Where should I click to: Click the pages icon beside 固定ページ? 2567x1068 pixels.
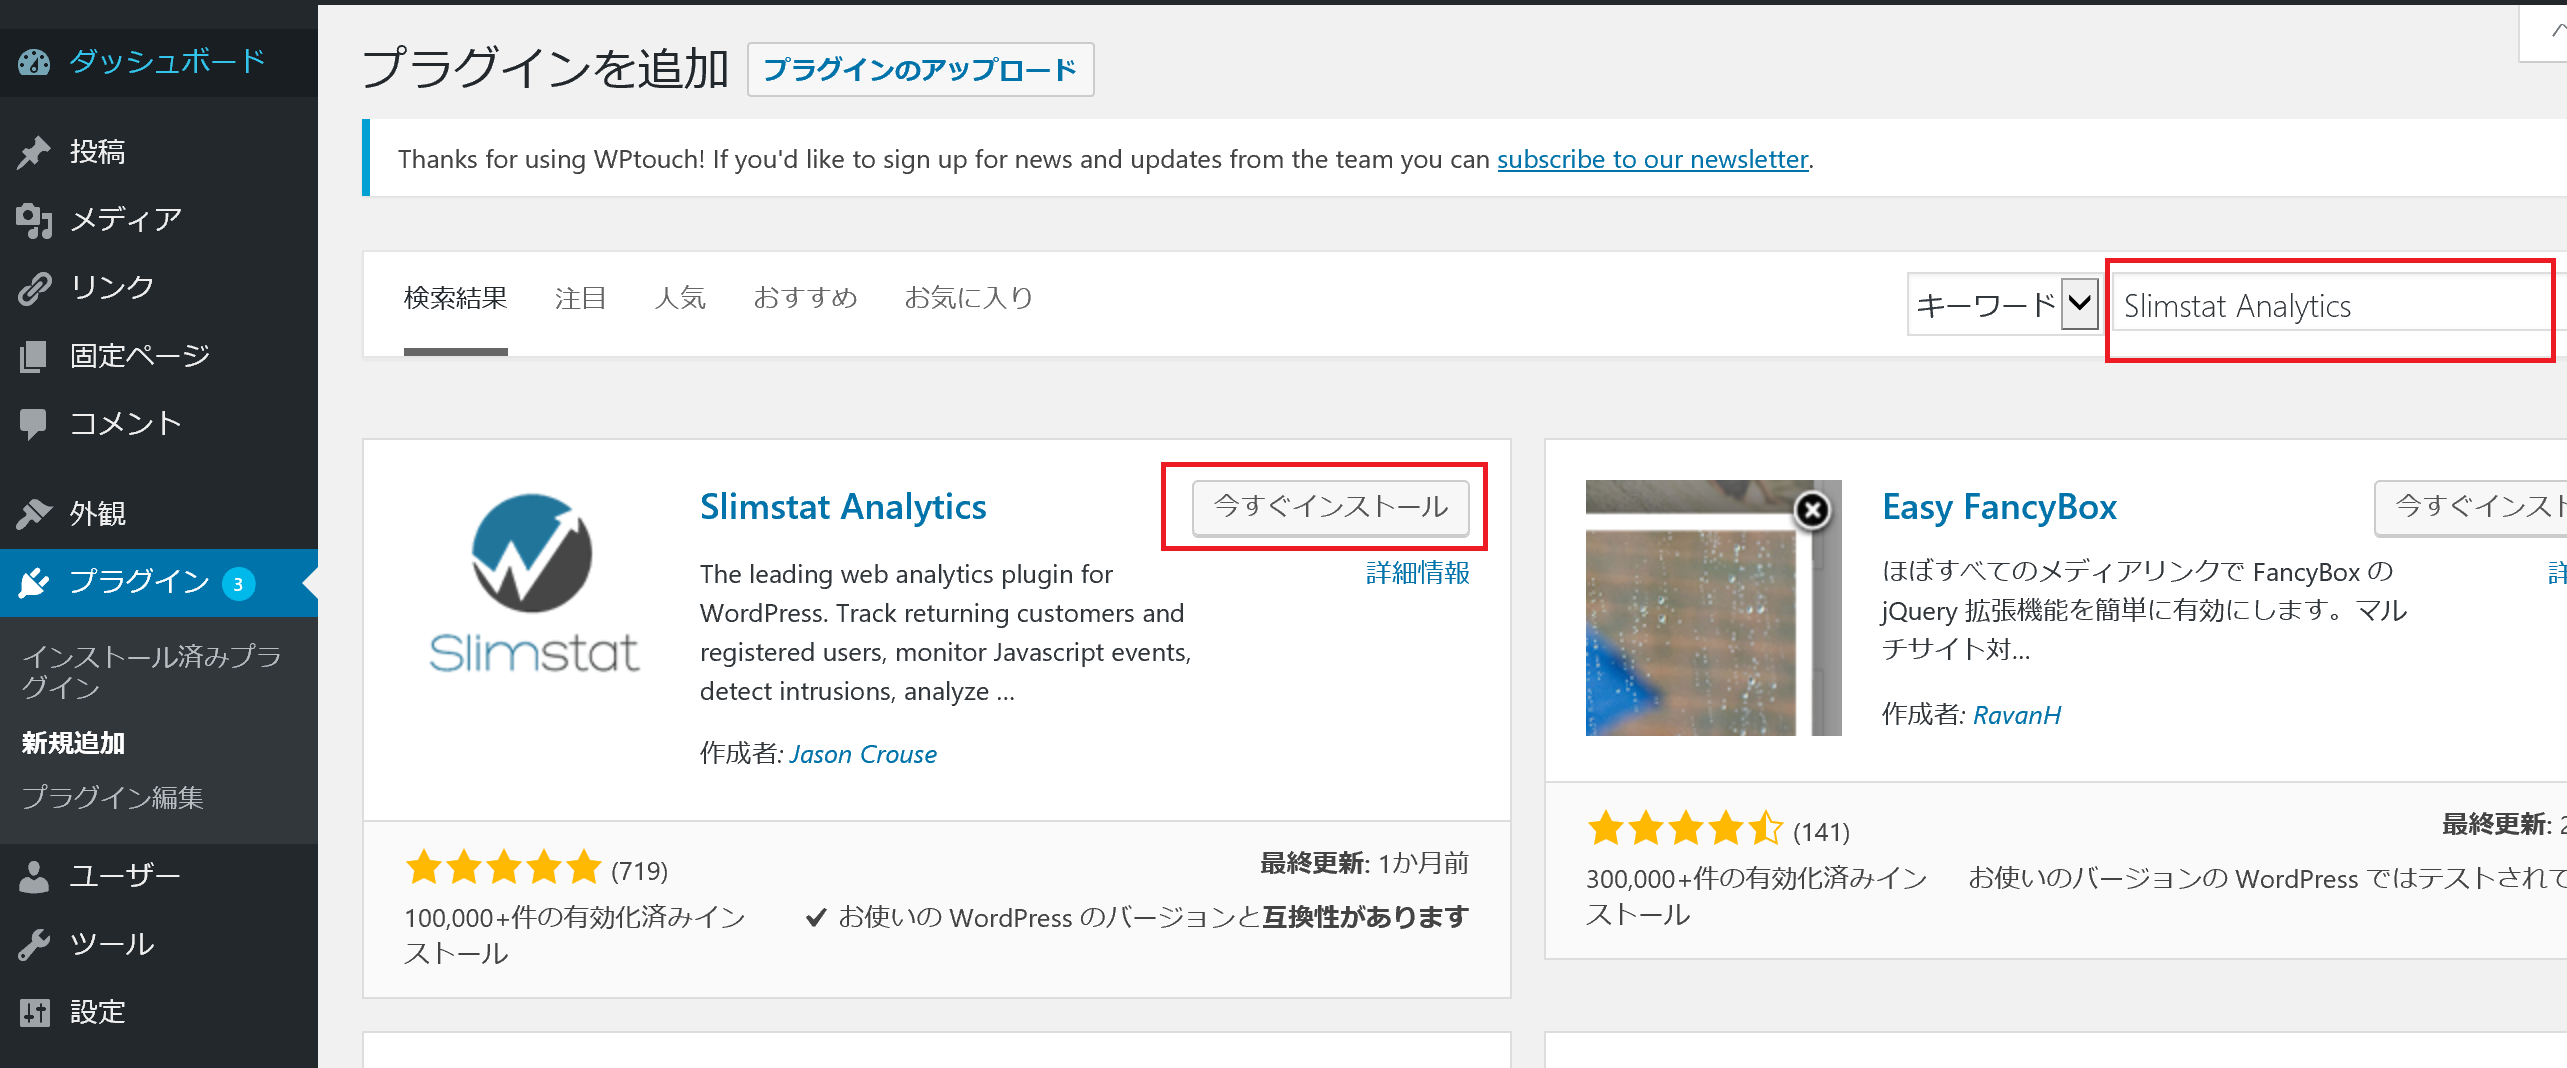(34, 356)
